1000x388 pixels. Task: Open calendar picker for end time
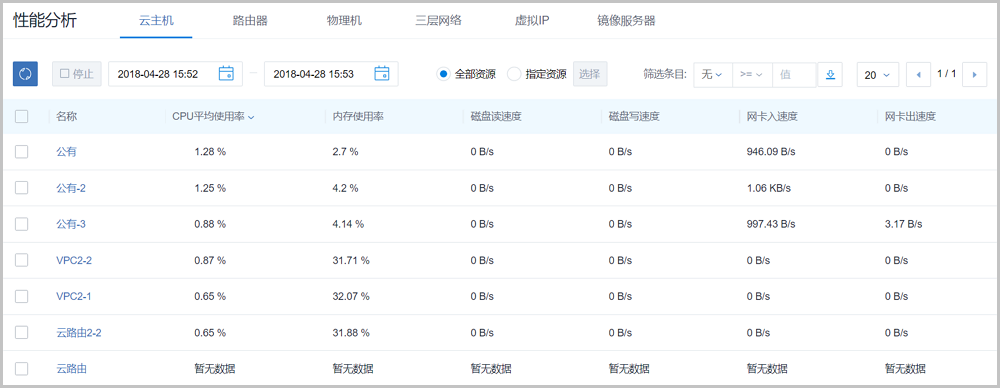tap(381, 73)
